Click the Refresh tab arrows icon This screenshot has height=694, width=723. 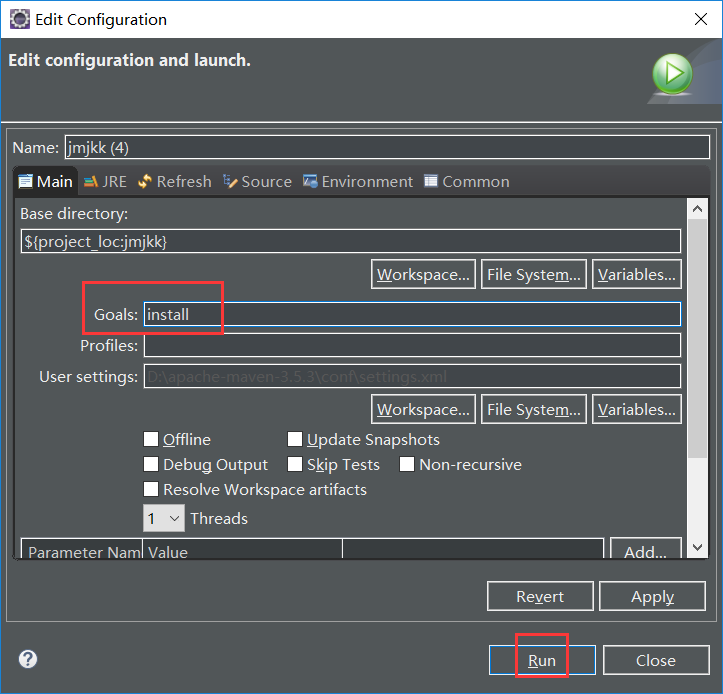point(145,182)
